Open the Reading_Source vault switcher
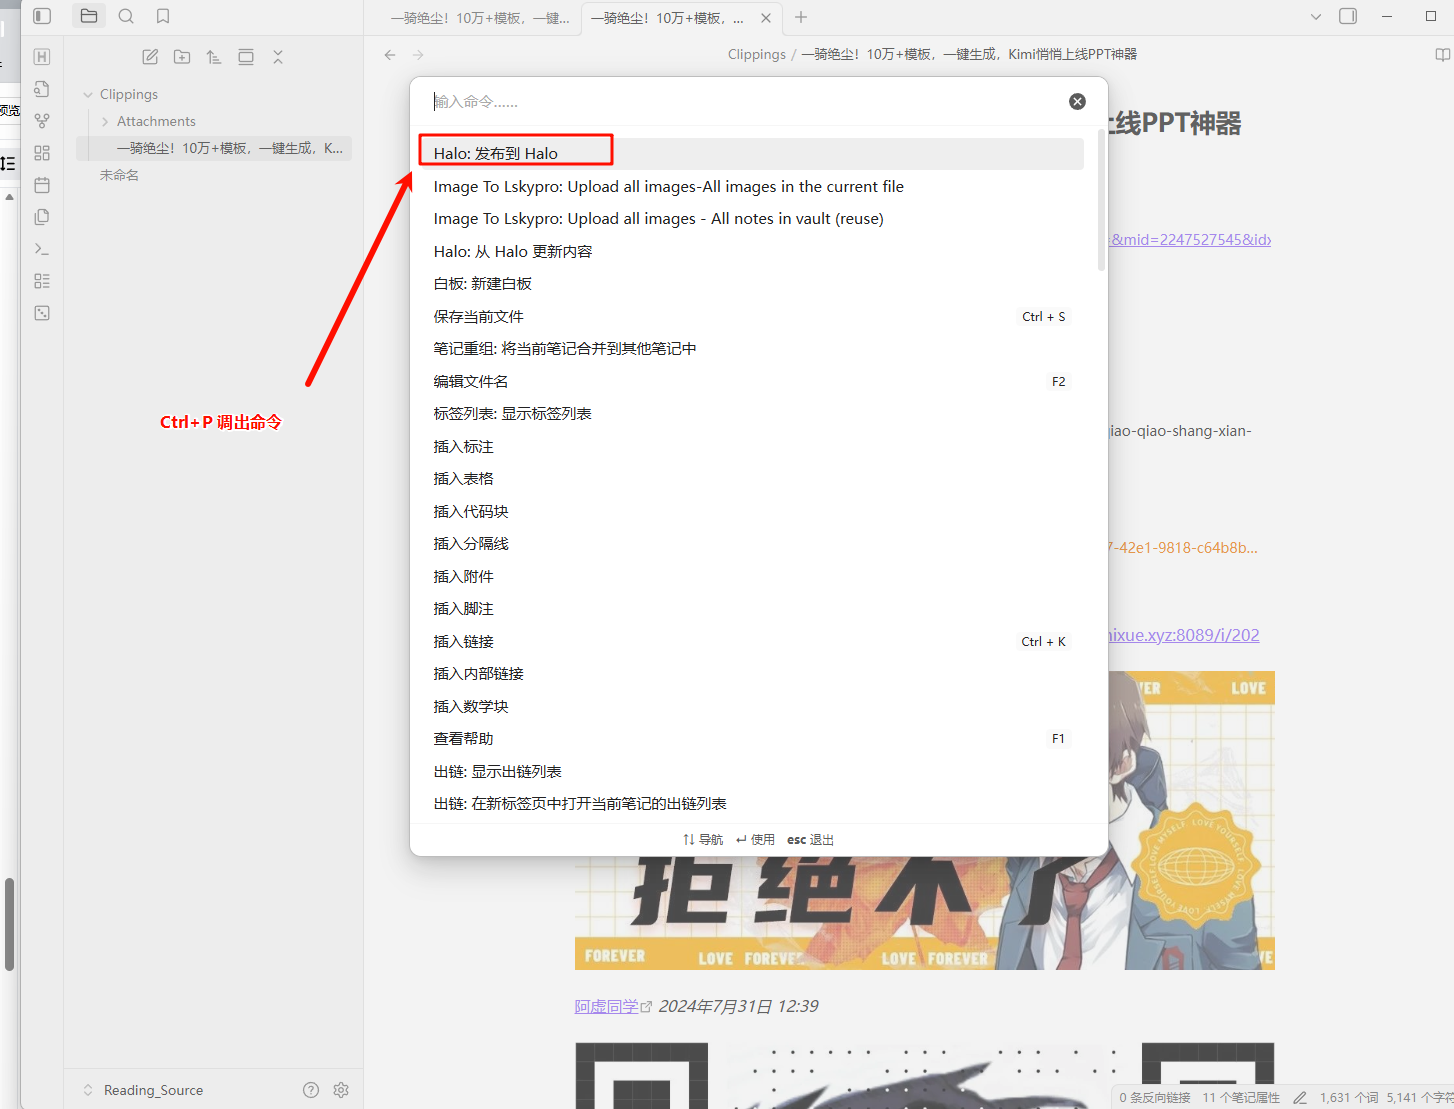Image resolution: width=1454 pixels, height=1109 pixels. 152,1090
